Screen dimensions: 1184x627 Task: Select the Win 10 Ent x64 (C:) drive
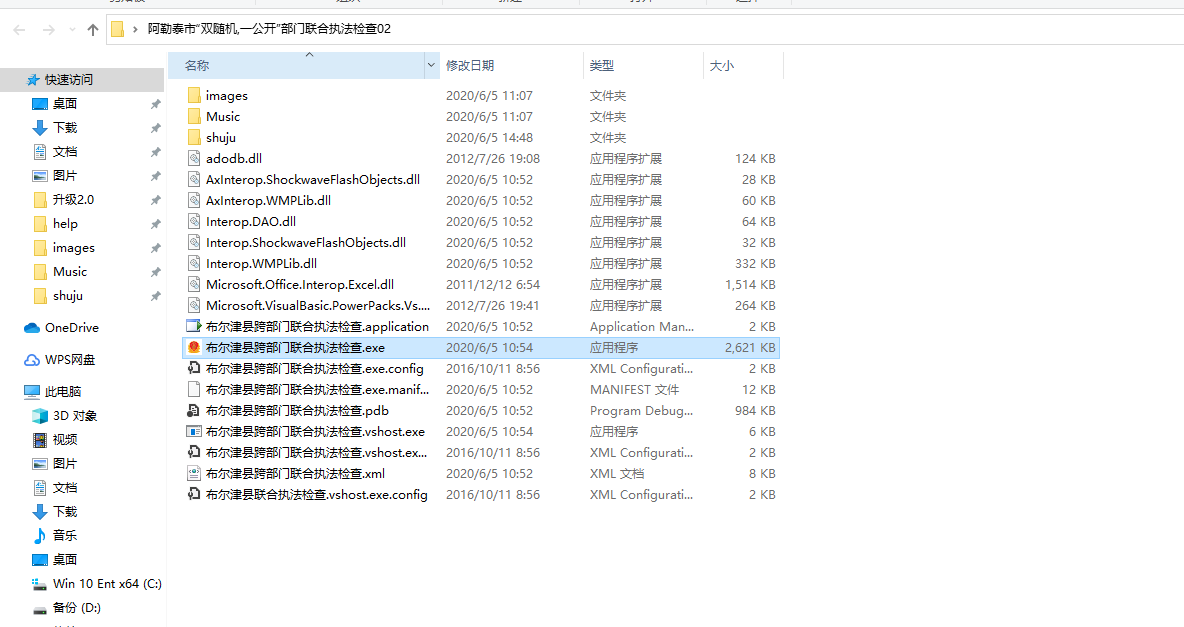[106, 584]
